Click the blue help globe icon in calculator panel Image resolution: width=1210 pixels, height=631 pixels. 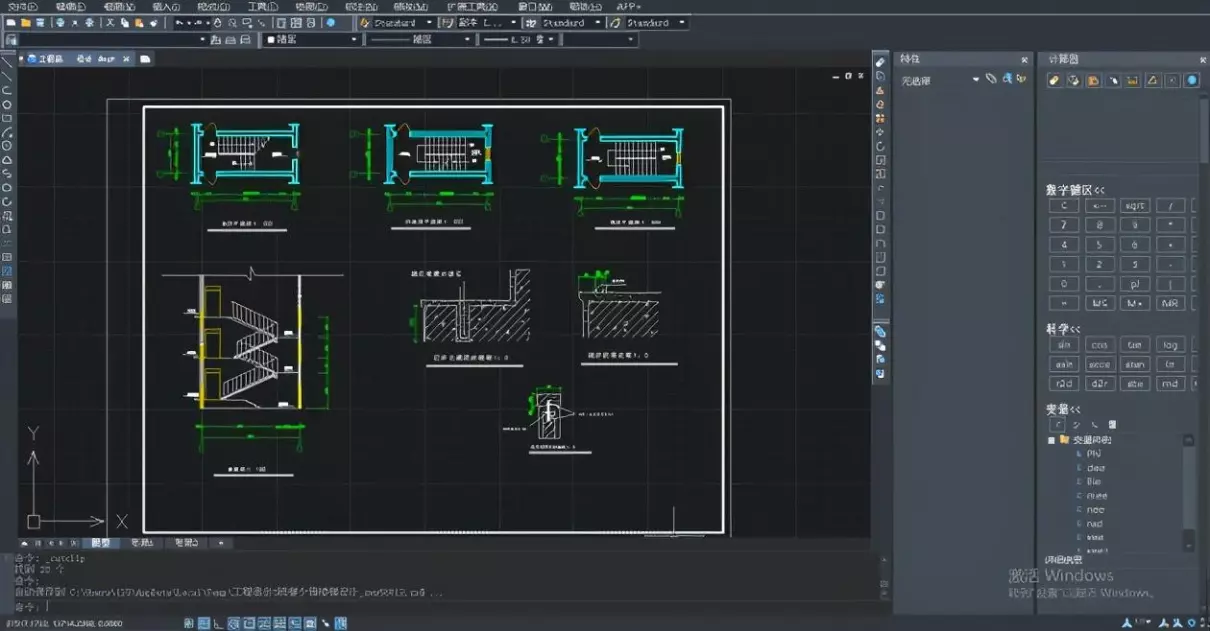[x=1192, y=80]
